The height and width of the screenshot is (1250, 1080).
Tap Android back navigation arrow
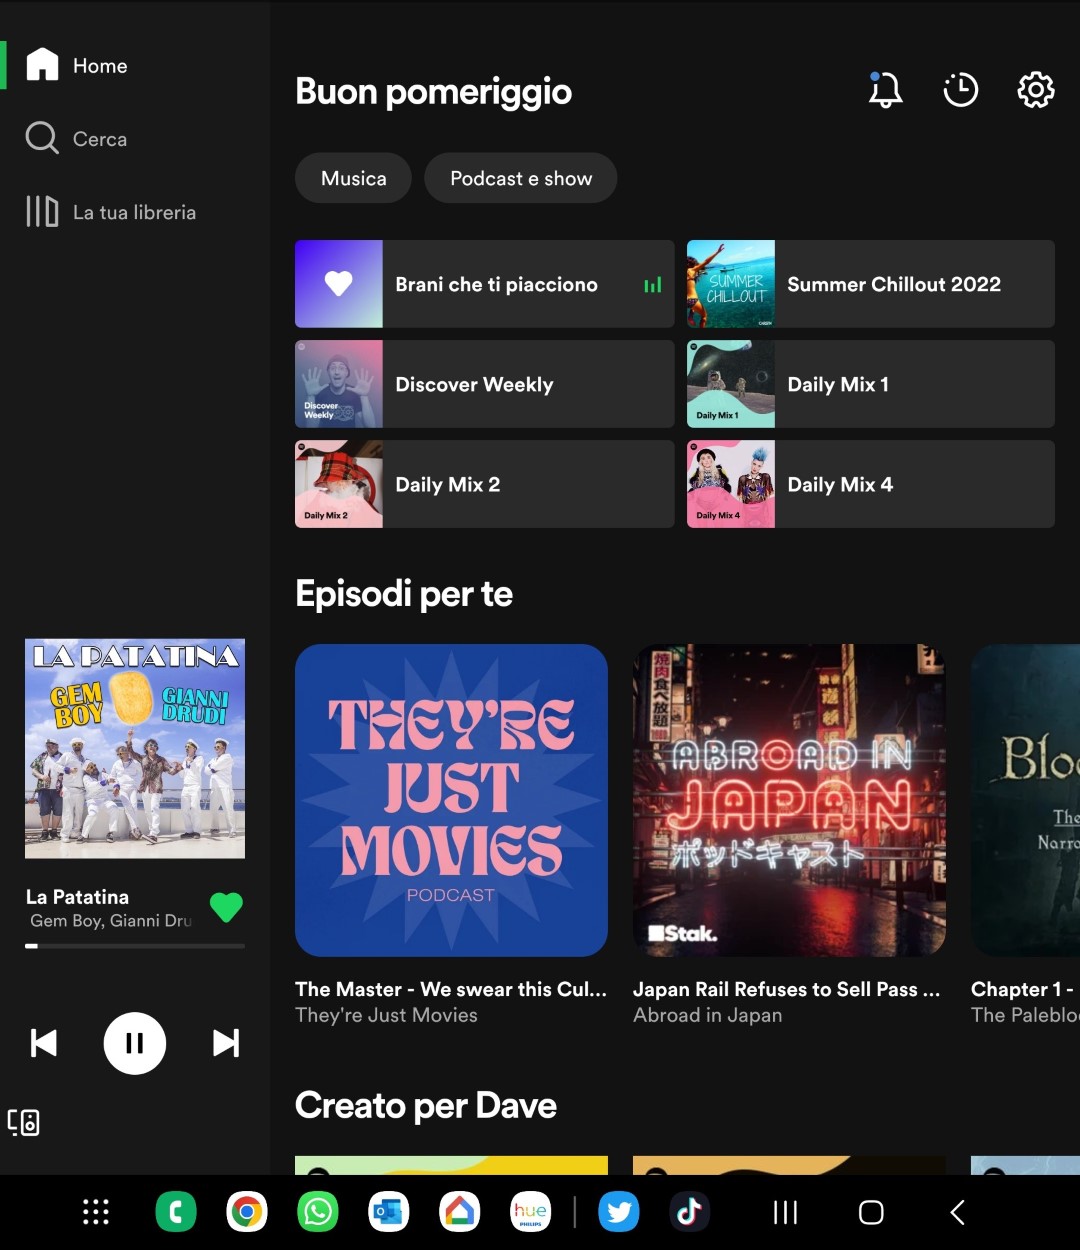click(957, 1213)
